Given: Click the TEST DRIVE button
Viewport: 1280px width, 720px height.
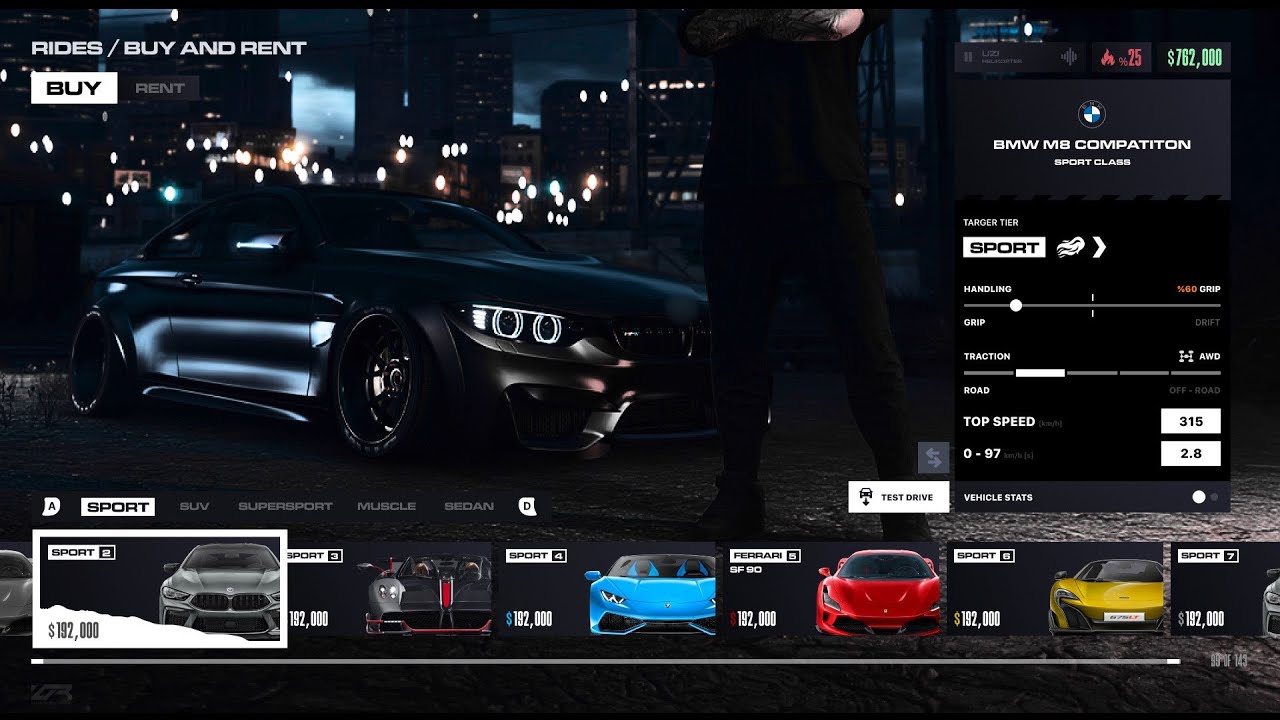Looking at the screenshot, I should (x=898, y=497).
